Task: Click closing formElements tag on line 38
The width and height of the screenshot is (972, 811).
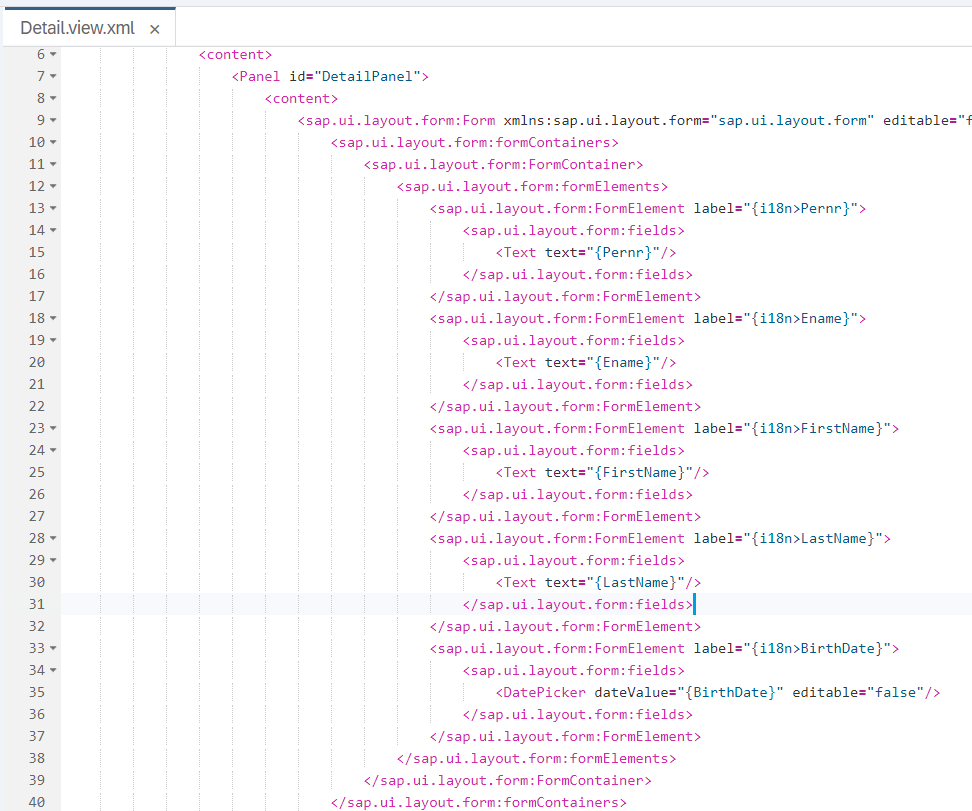Action: (x=536, y=759)
